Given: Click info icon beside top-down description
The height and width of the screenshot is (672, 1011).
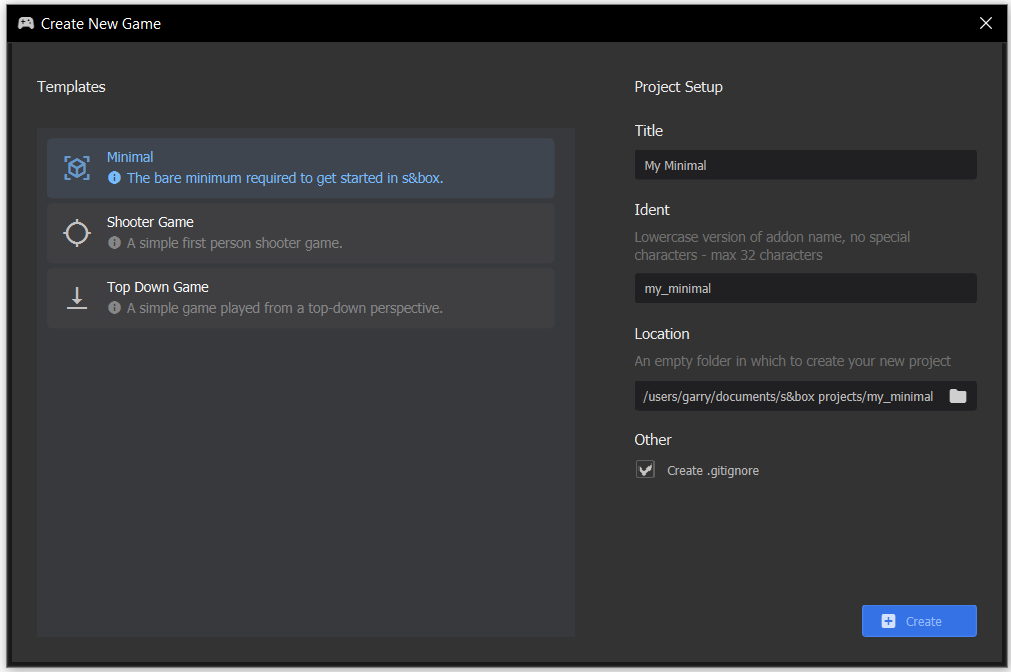Looking at the screenshot, I should coord(114,308).
